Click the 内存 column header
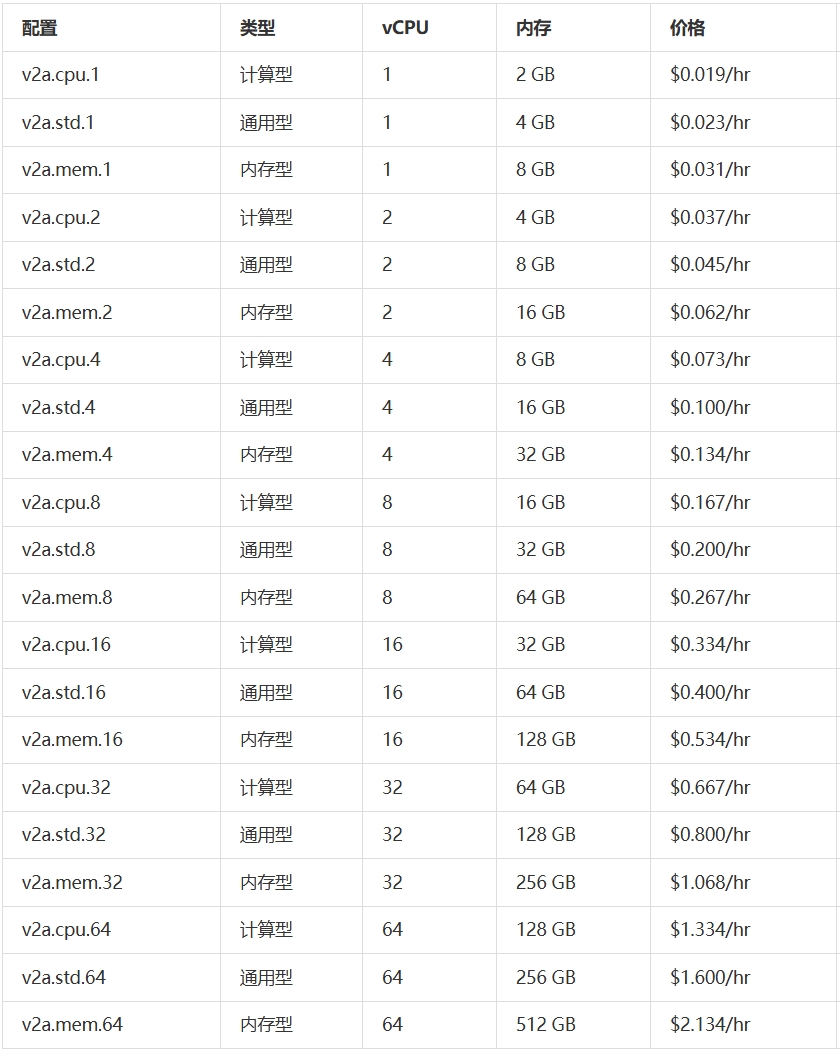 (534, 28)
